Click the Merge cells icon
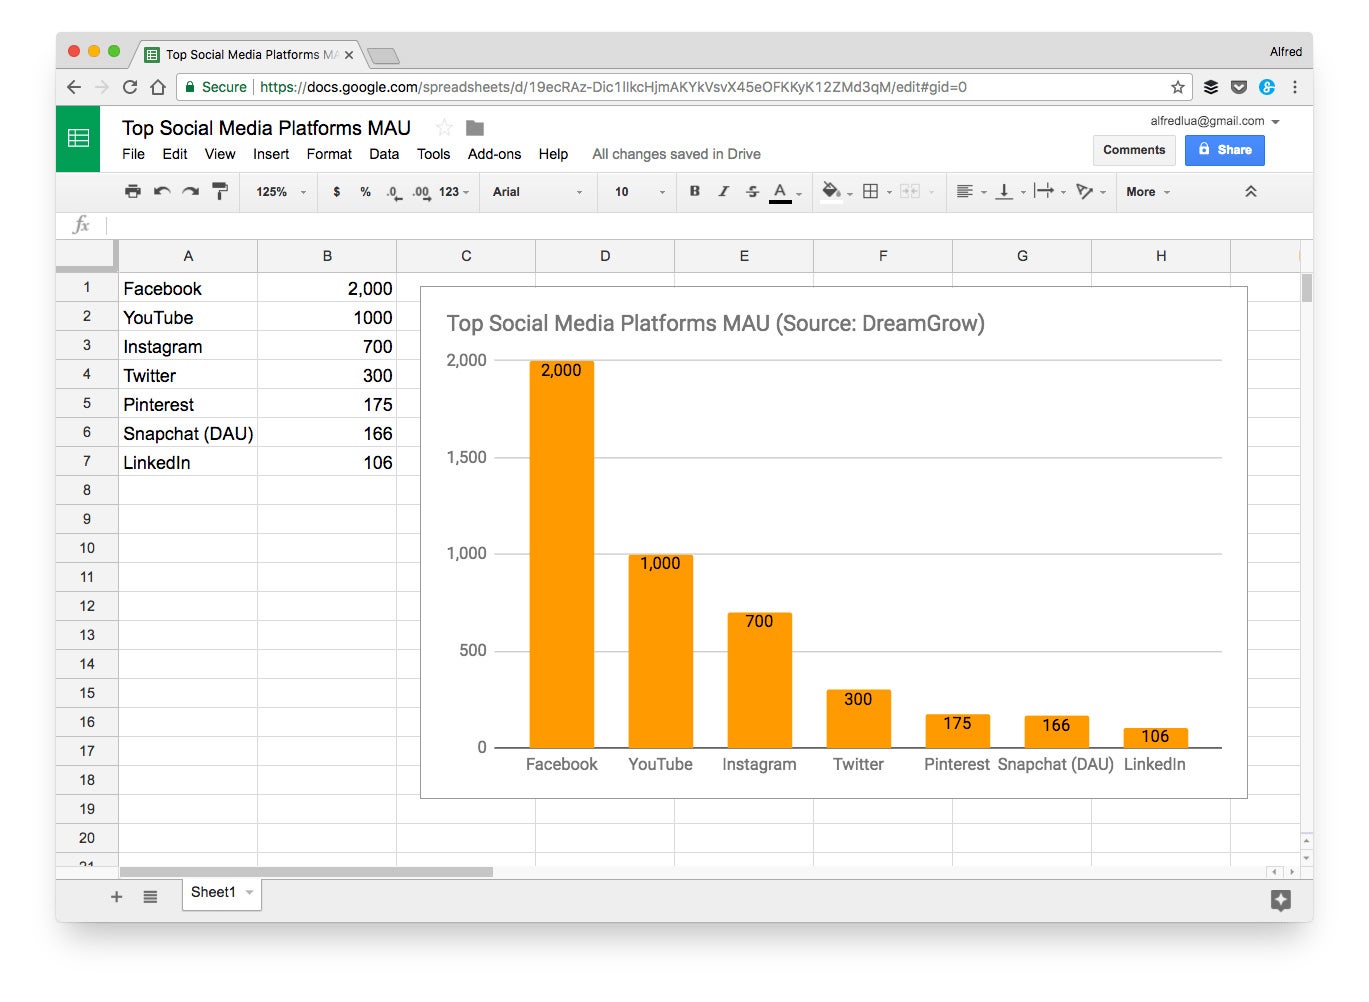 tap(910, 191)
